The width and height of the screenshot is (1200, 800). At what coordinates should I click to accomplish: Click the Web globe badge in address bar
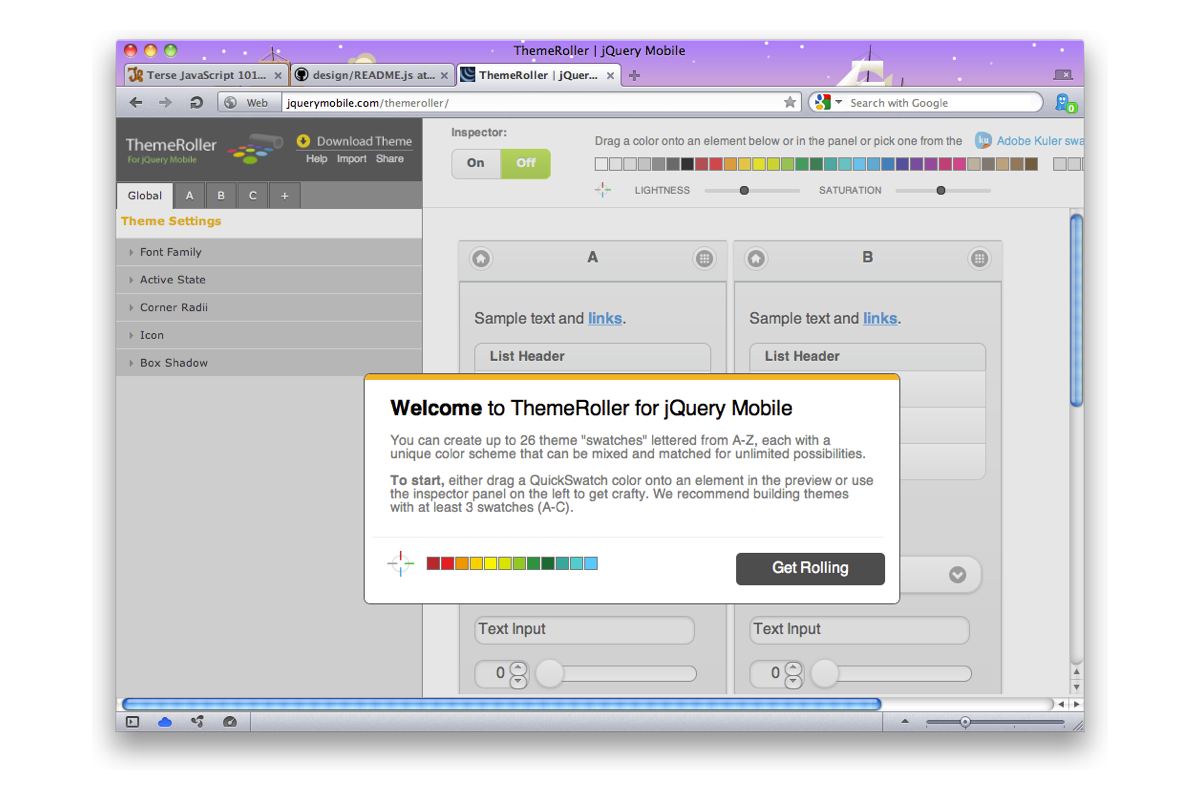point(248,102)
